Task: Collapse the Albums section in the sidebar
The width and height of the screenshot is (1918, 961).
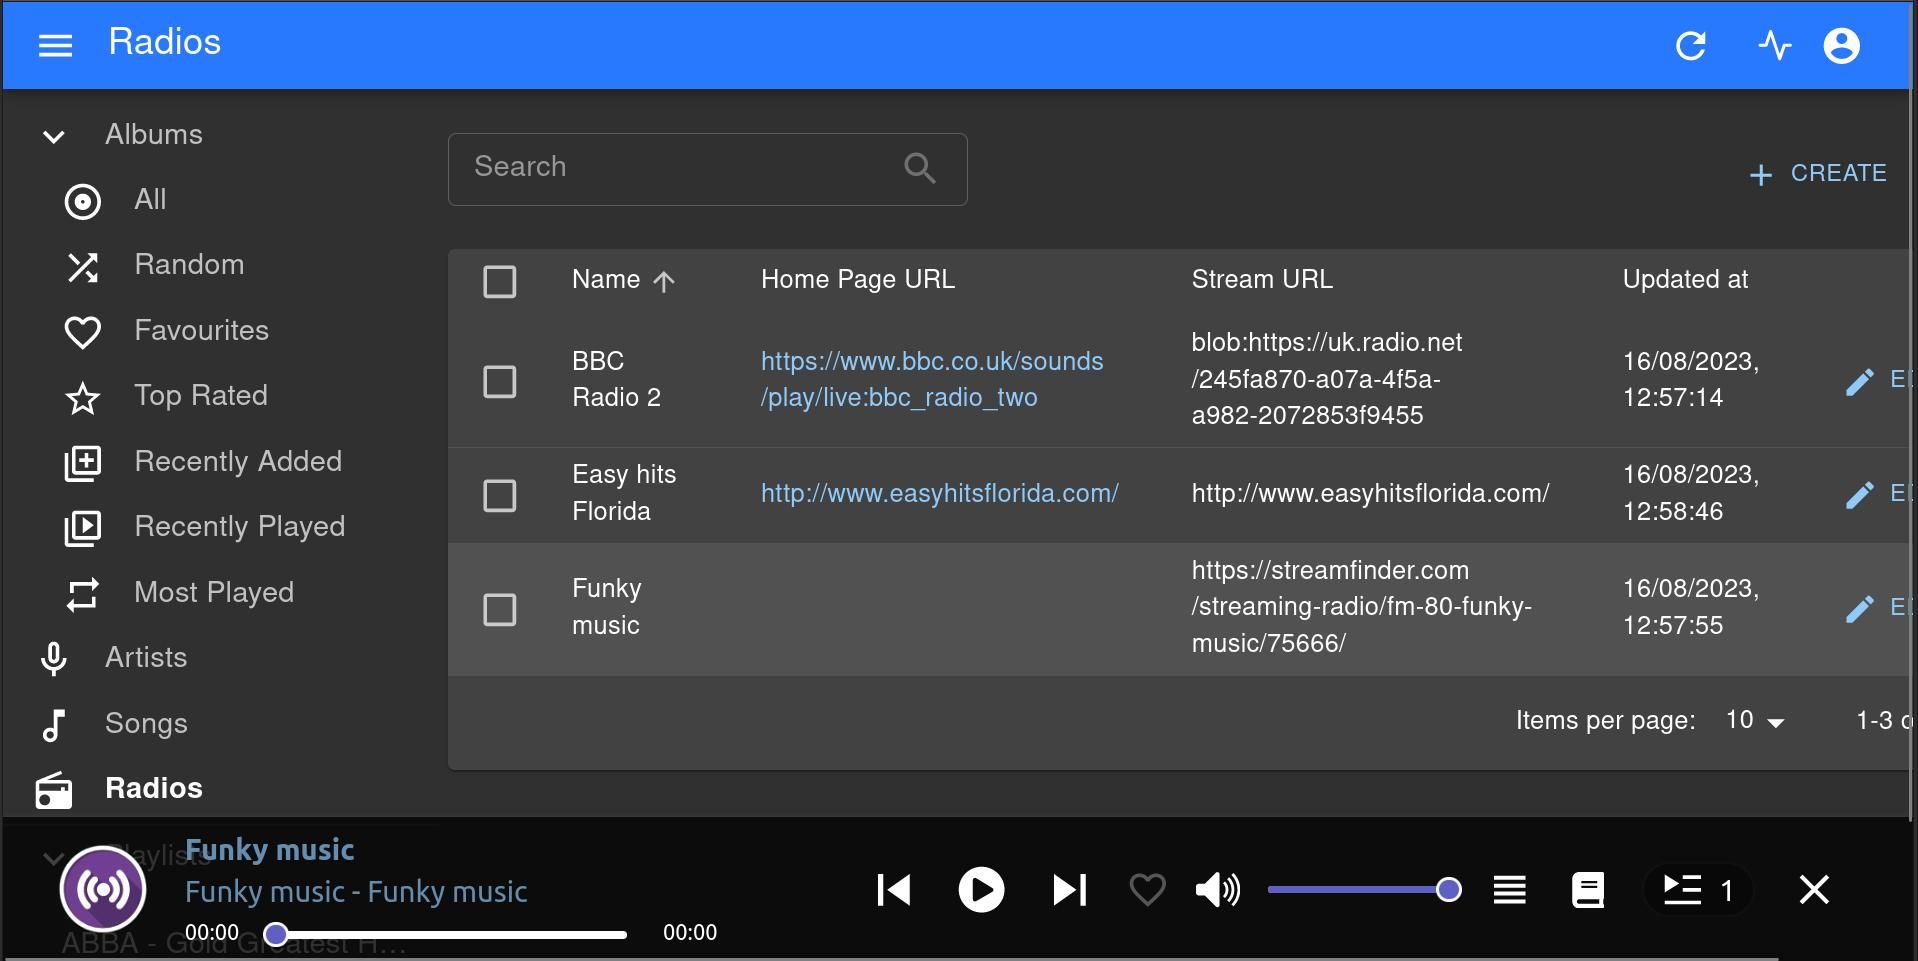Action: [53, 136]
